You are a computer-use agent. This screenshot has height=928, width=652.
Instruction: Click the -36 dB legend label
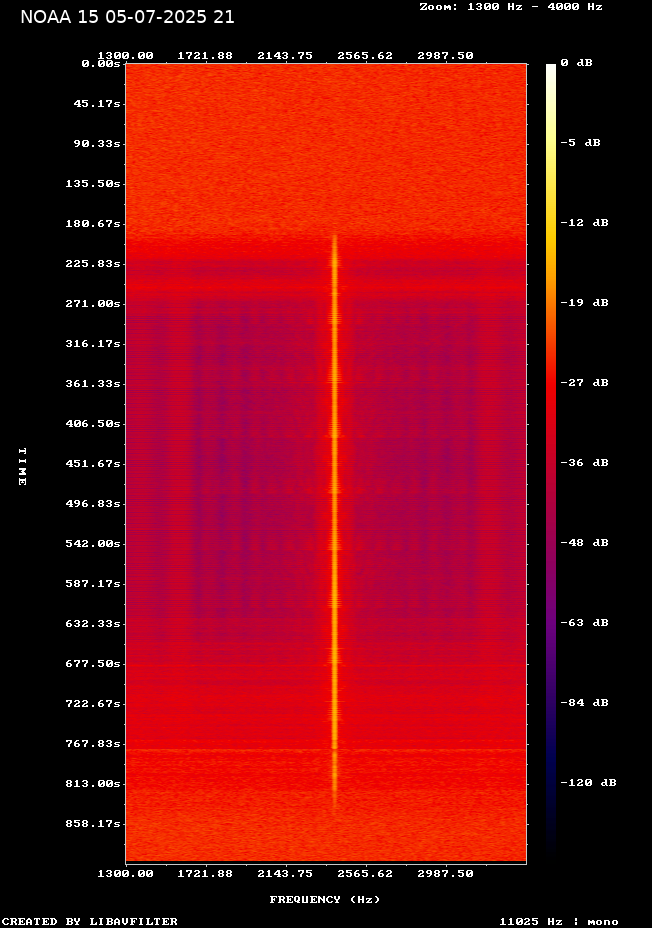pyautogui.click(x=585, y=462)
